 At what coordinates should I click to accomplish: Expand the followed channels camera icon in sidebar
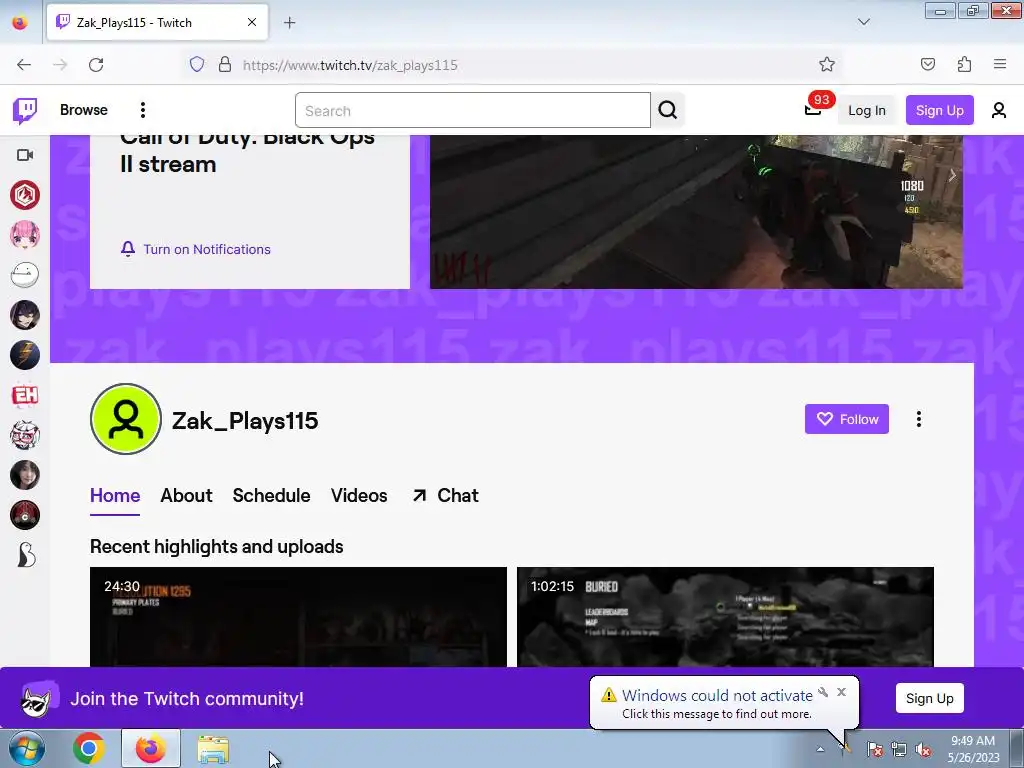pos(25,155)
